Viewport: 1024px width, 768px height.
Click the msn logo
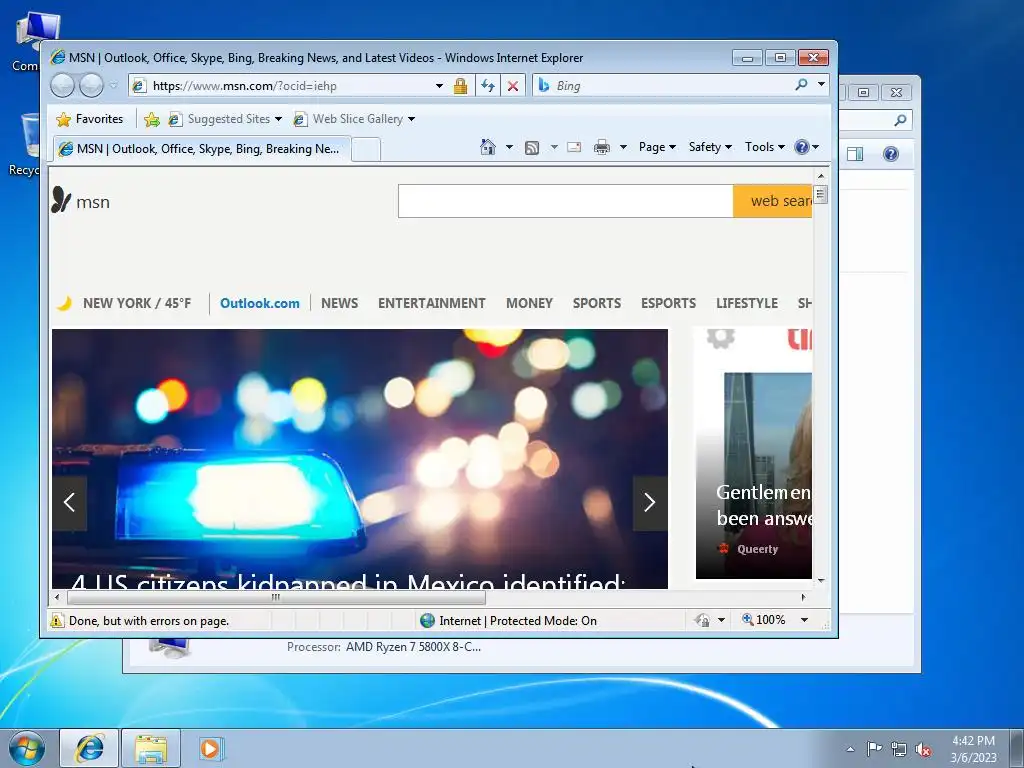tap(80, 201)
